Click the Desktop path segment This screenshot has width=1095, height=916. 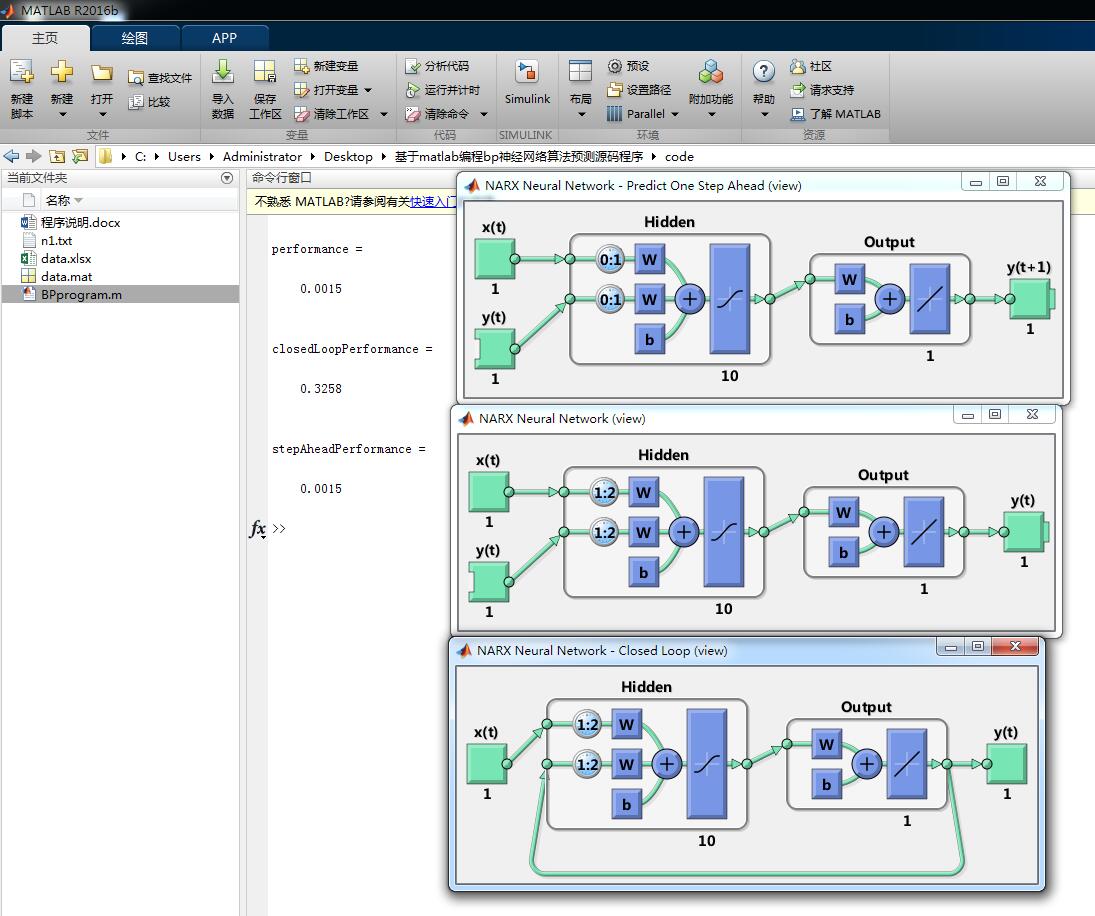pos(348,156)
